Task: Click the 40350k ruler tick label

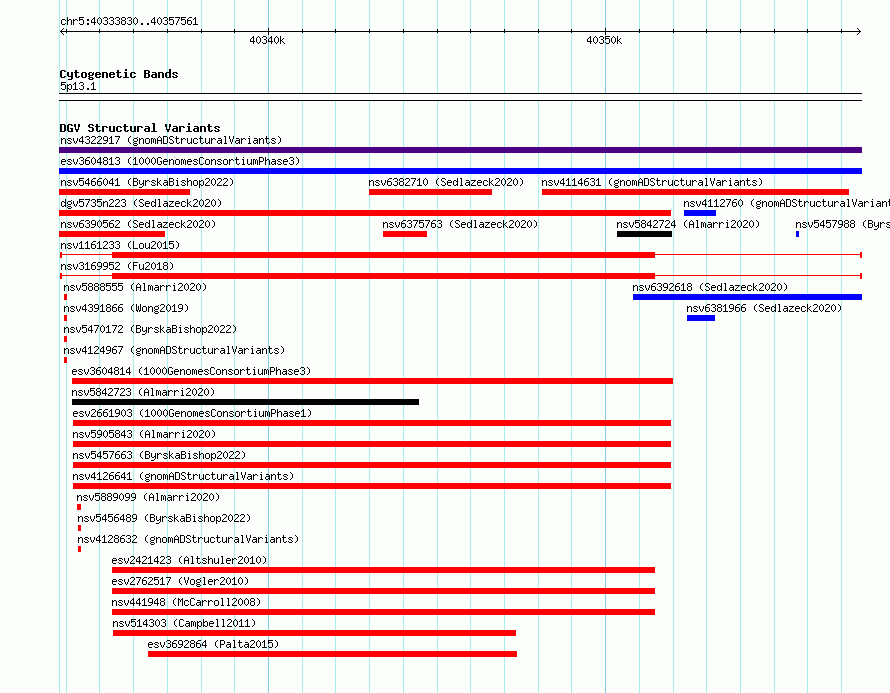Action: [x=604, y=40]
